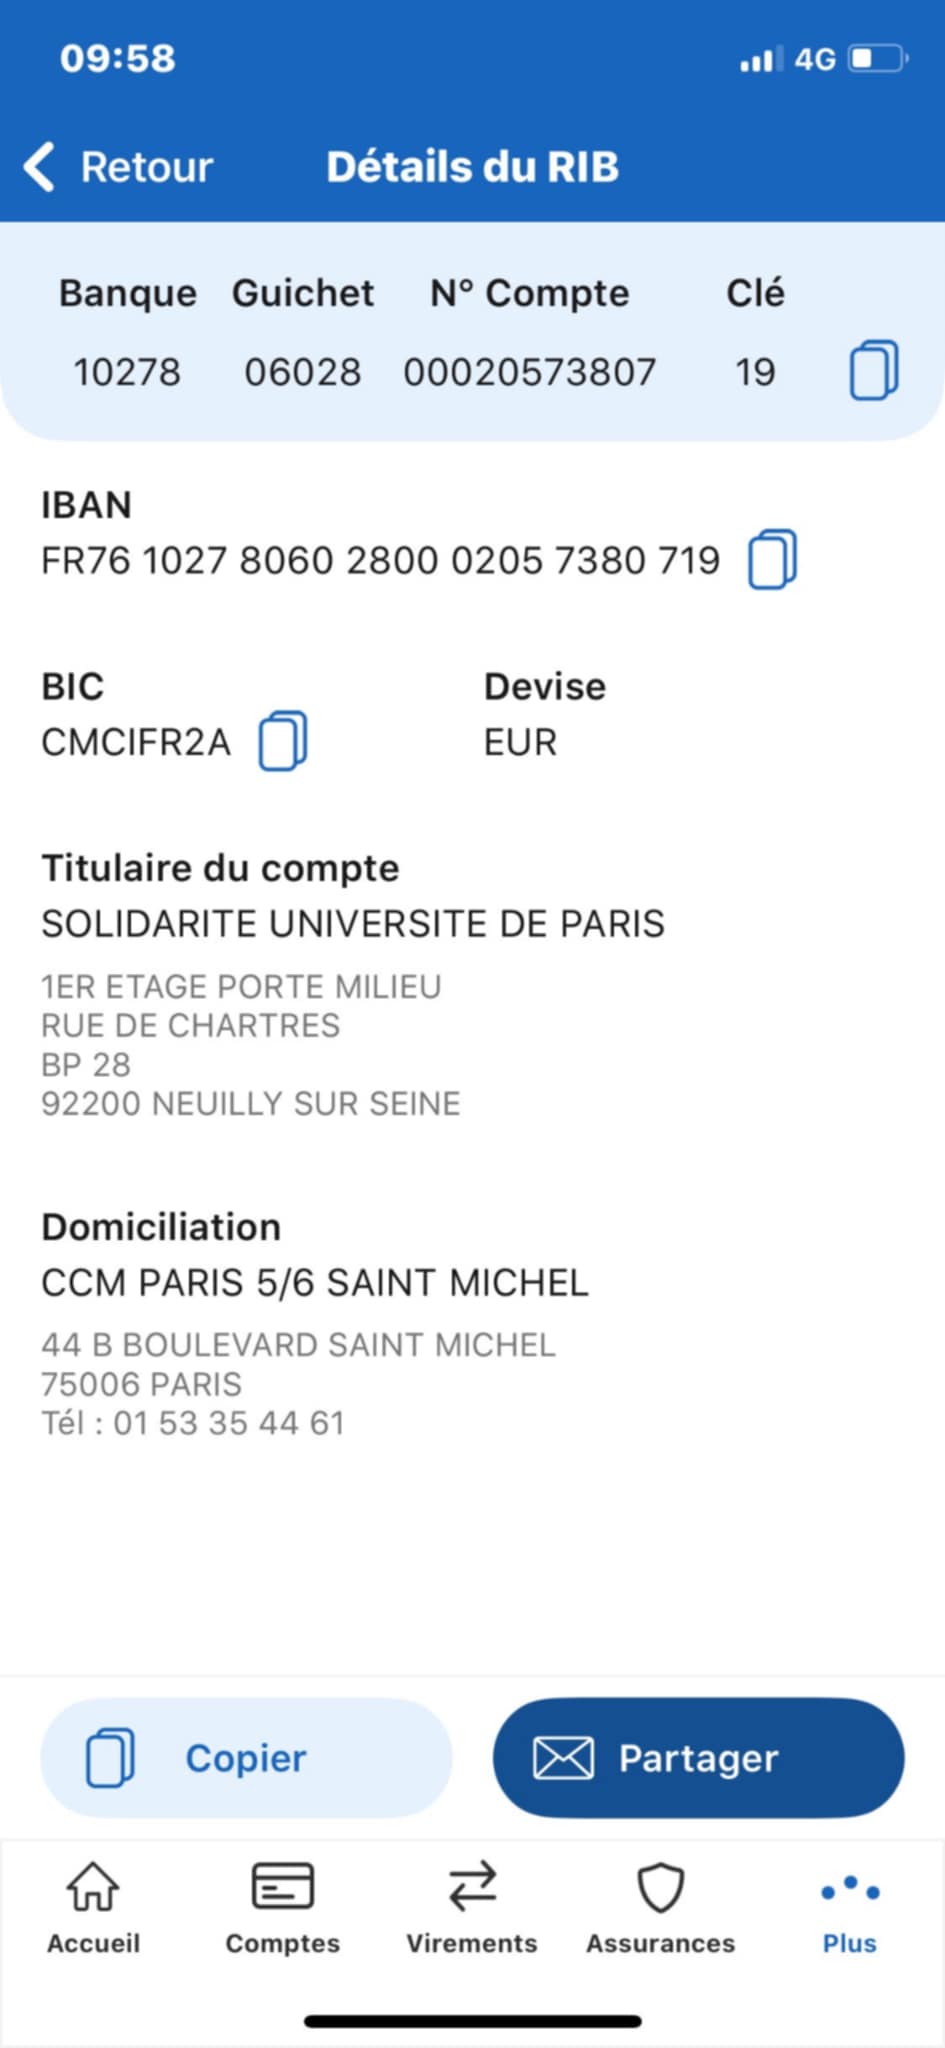Tap the cellular signal bars icon
945x2048 pixels.
[x=760, y=60]
